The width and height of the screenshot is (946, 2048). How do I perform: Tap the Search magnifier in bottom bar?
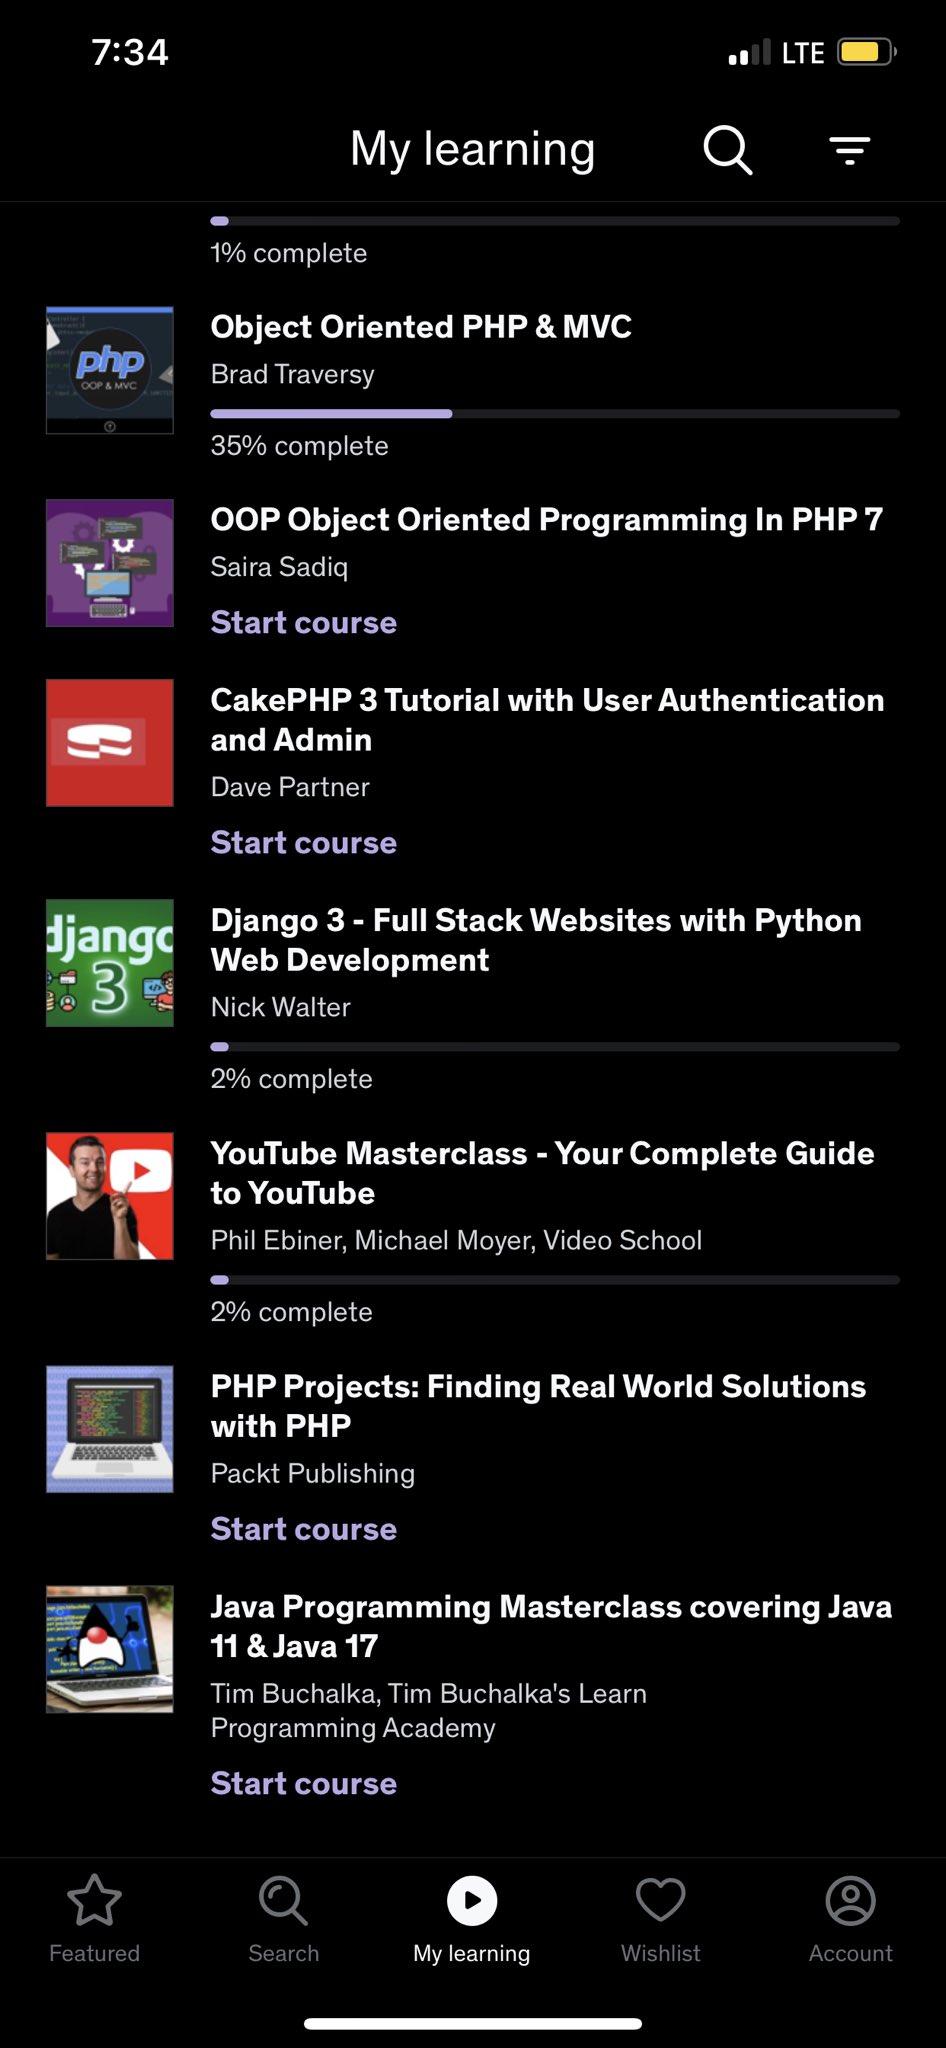283,1900
